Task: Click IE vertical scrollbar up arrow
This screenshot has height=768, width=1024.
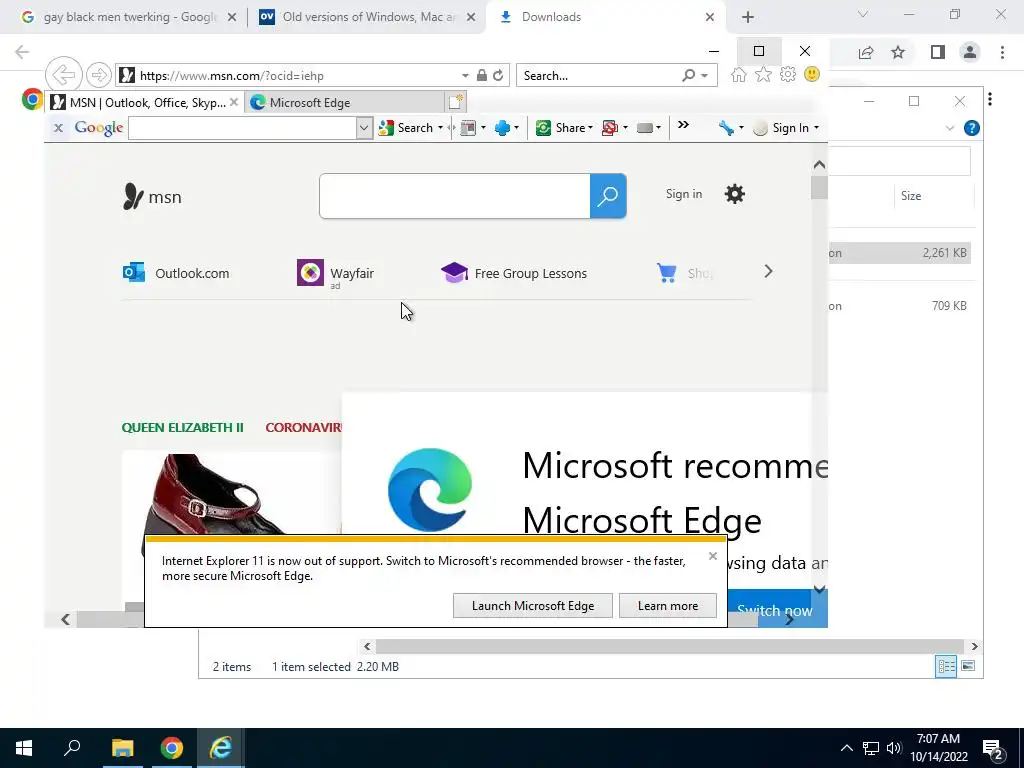Action: point(819,165)
